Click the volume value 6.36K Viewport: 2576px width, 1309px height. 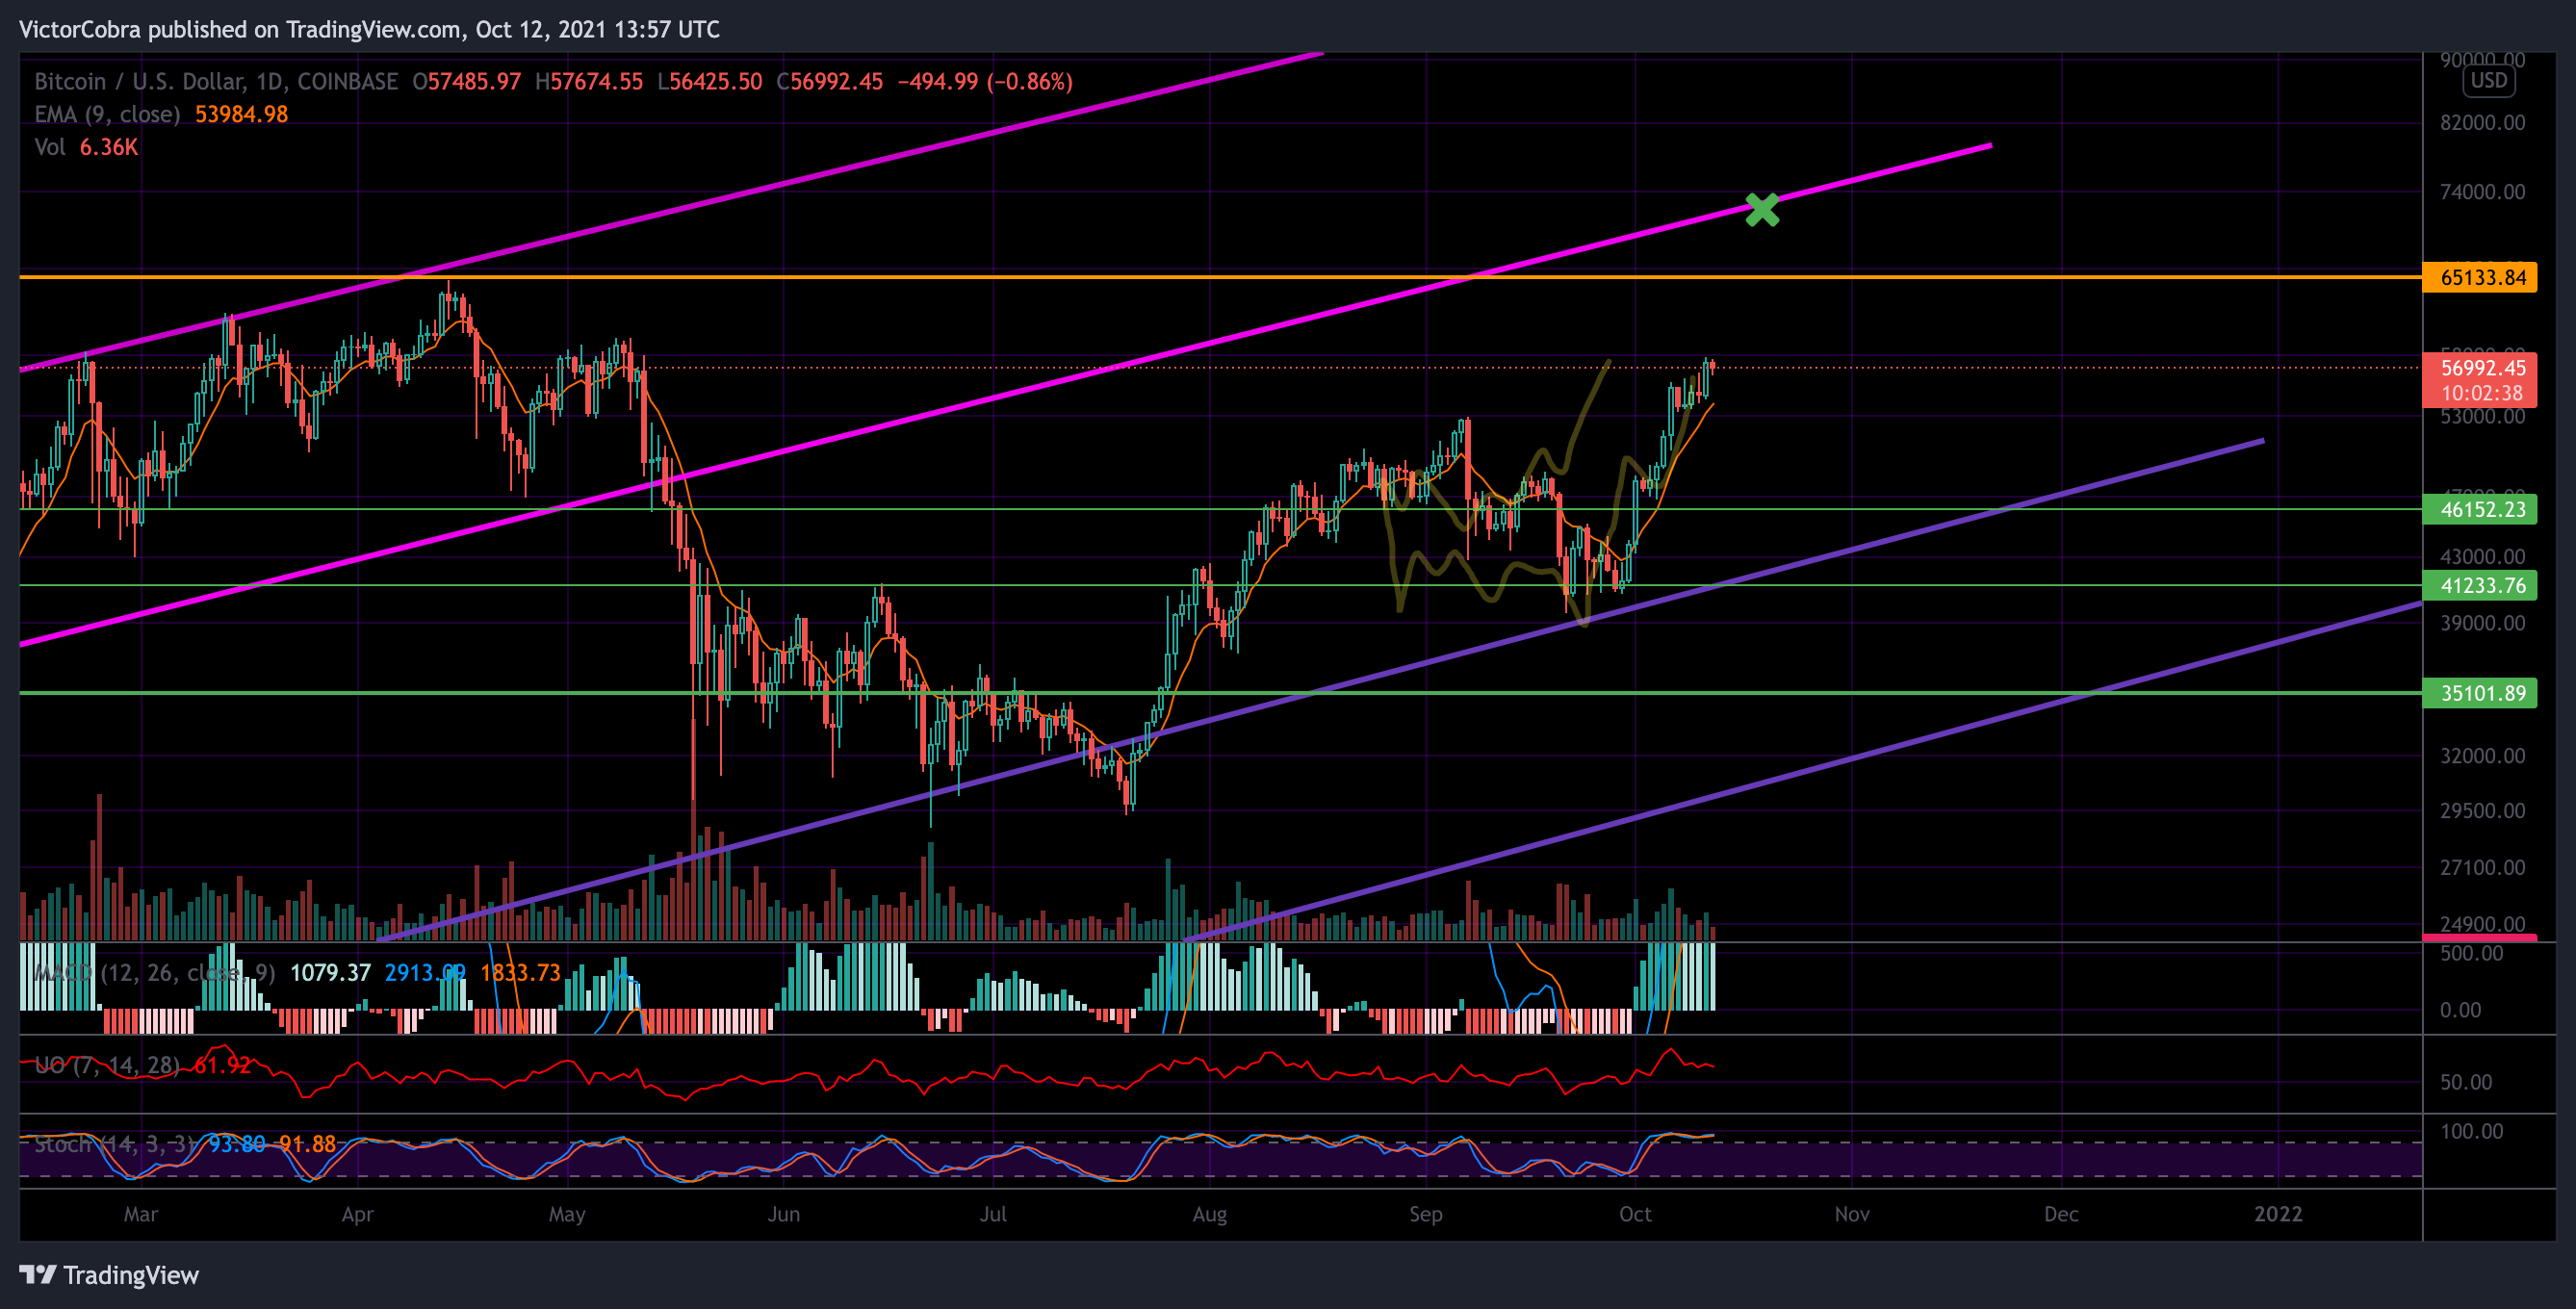108,147
